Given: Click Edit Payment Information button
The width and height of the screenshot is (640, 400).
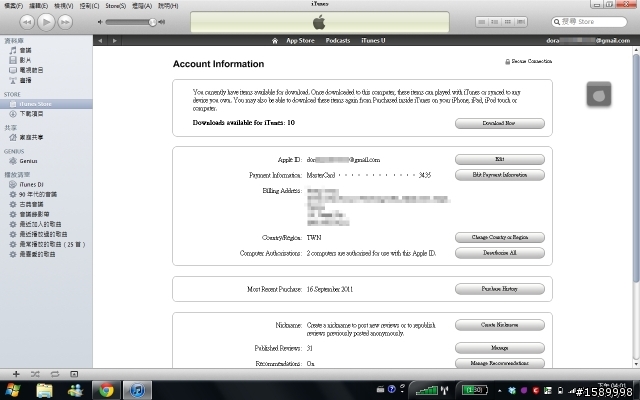Looking at the screenshot, I should (x=500, y=175).
